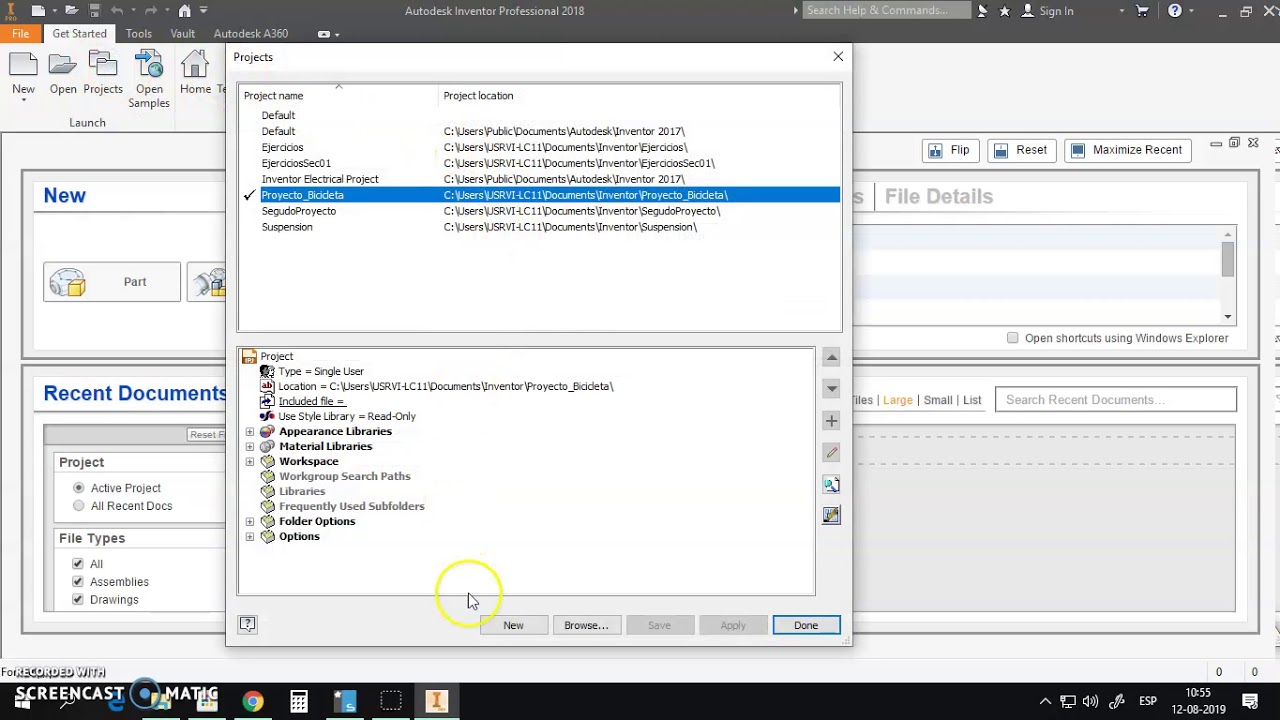Click the Part template button

(x=112, y=282)
